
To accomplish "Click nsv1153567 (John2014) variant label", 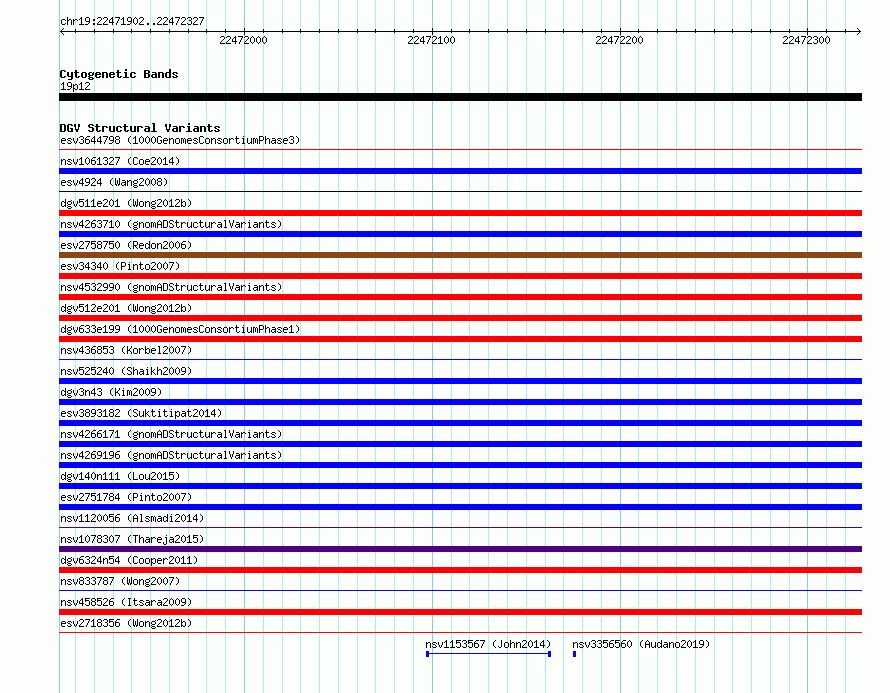I will click(488, 644).
